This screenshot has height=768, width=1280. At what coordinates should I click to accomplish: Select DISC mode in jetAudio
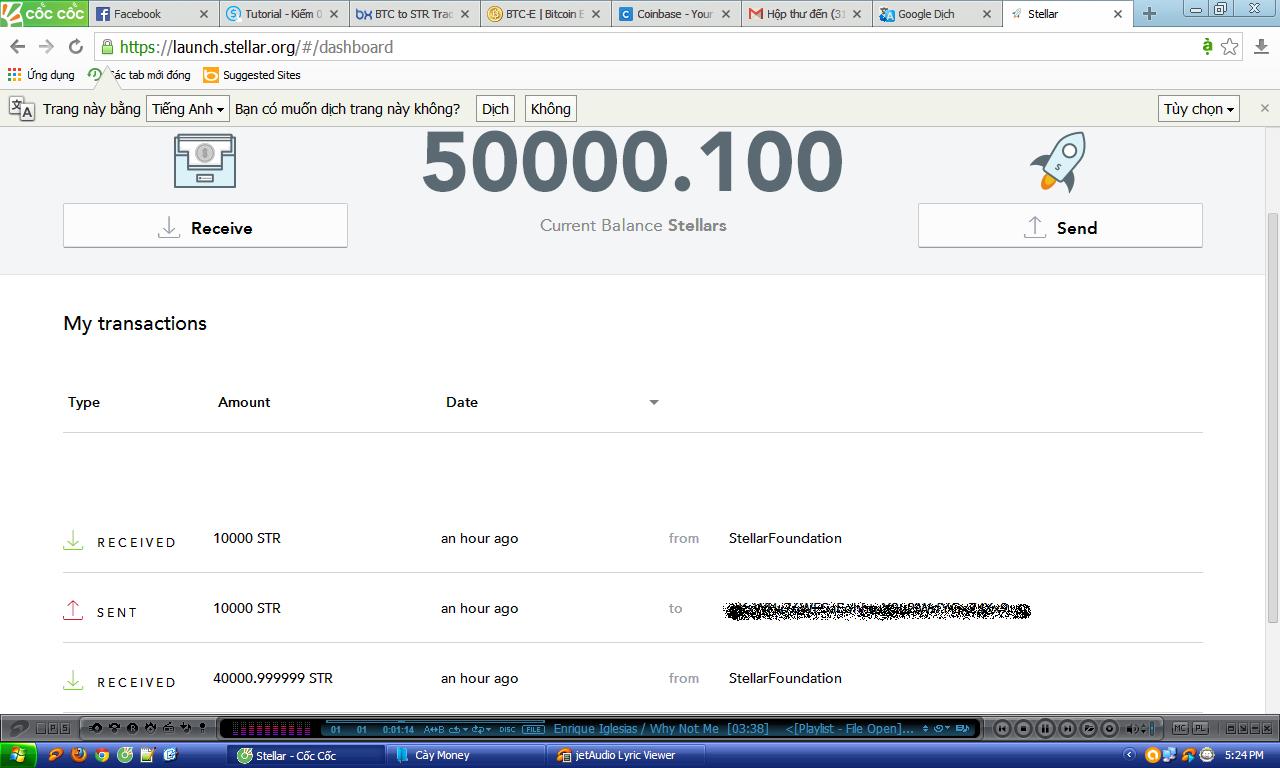[x=507, y=729]
